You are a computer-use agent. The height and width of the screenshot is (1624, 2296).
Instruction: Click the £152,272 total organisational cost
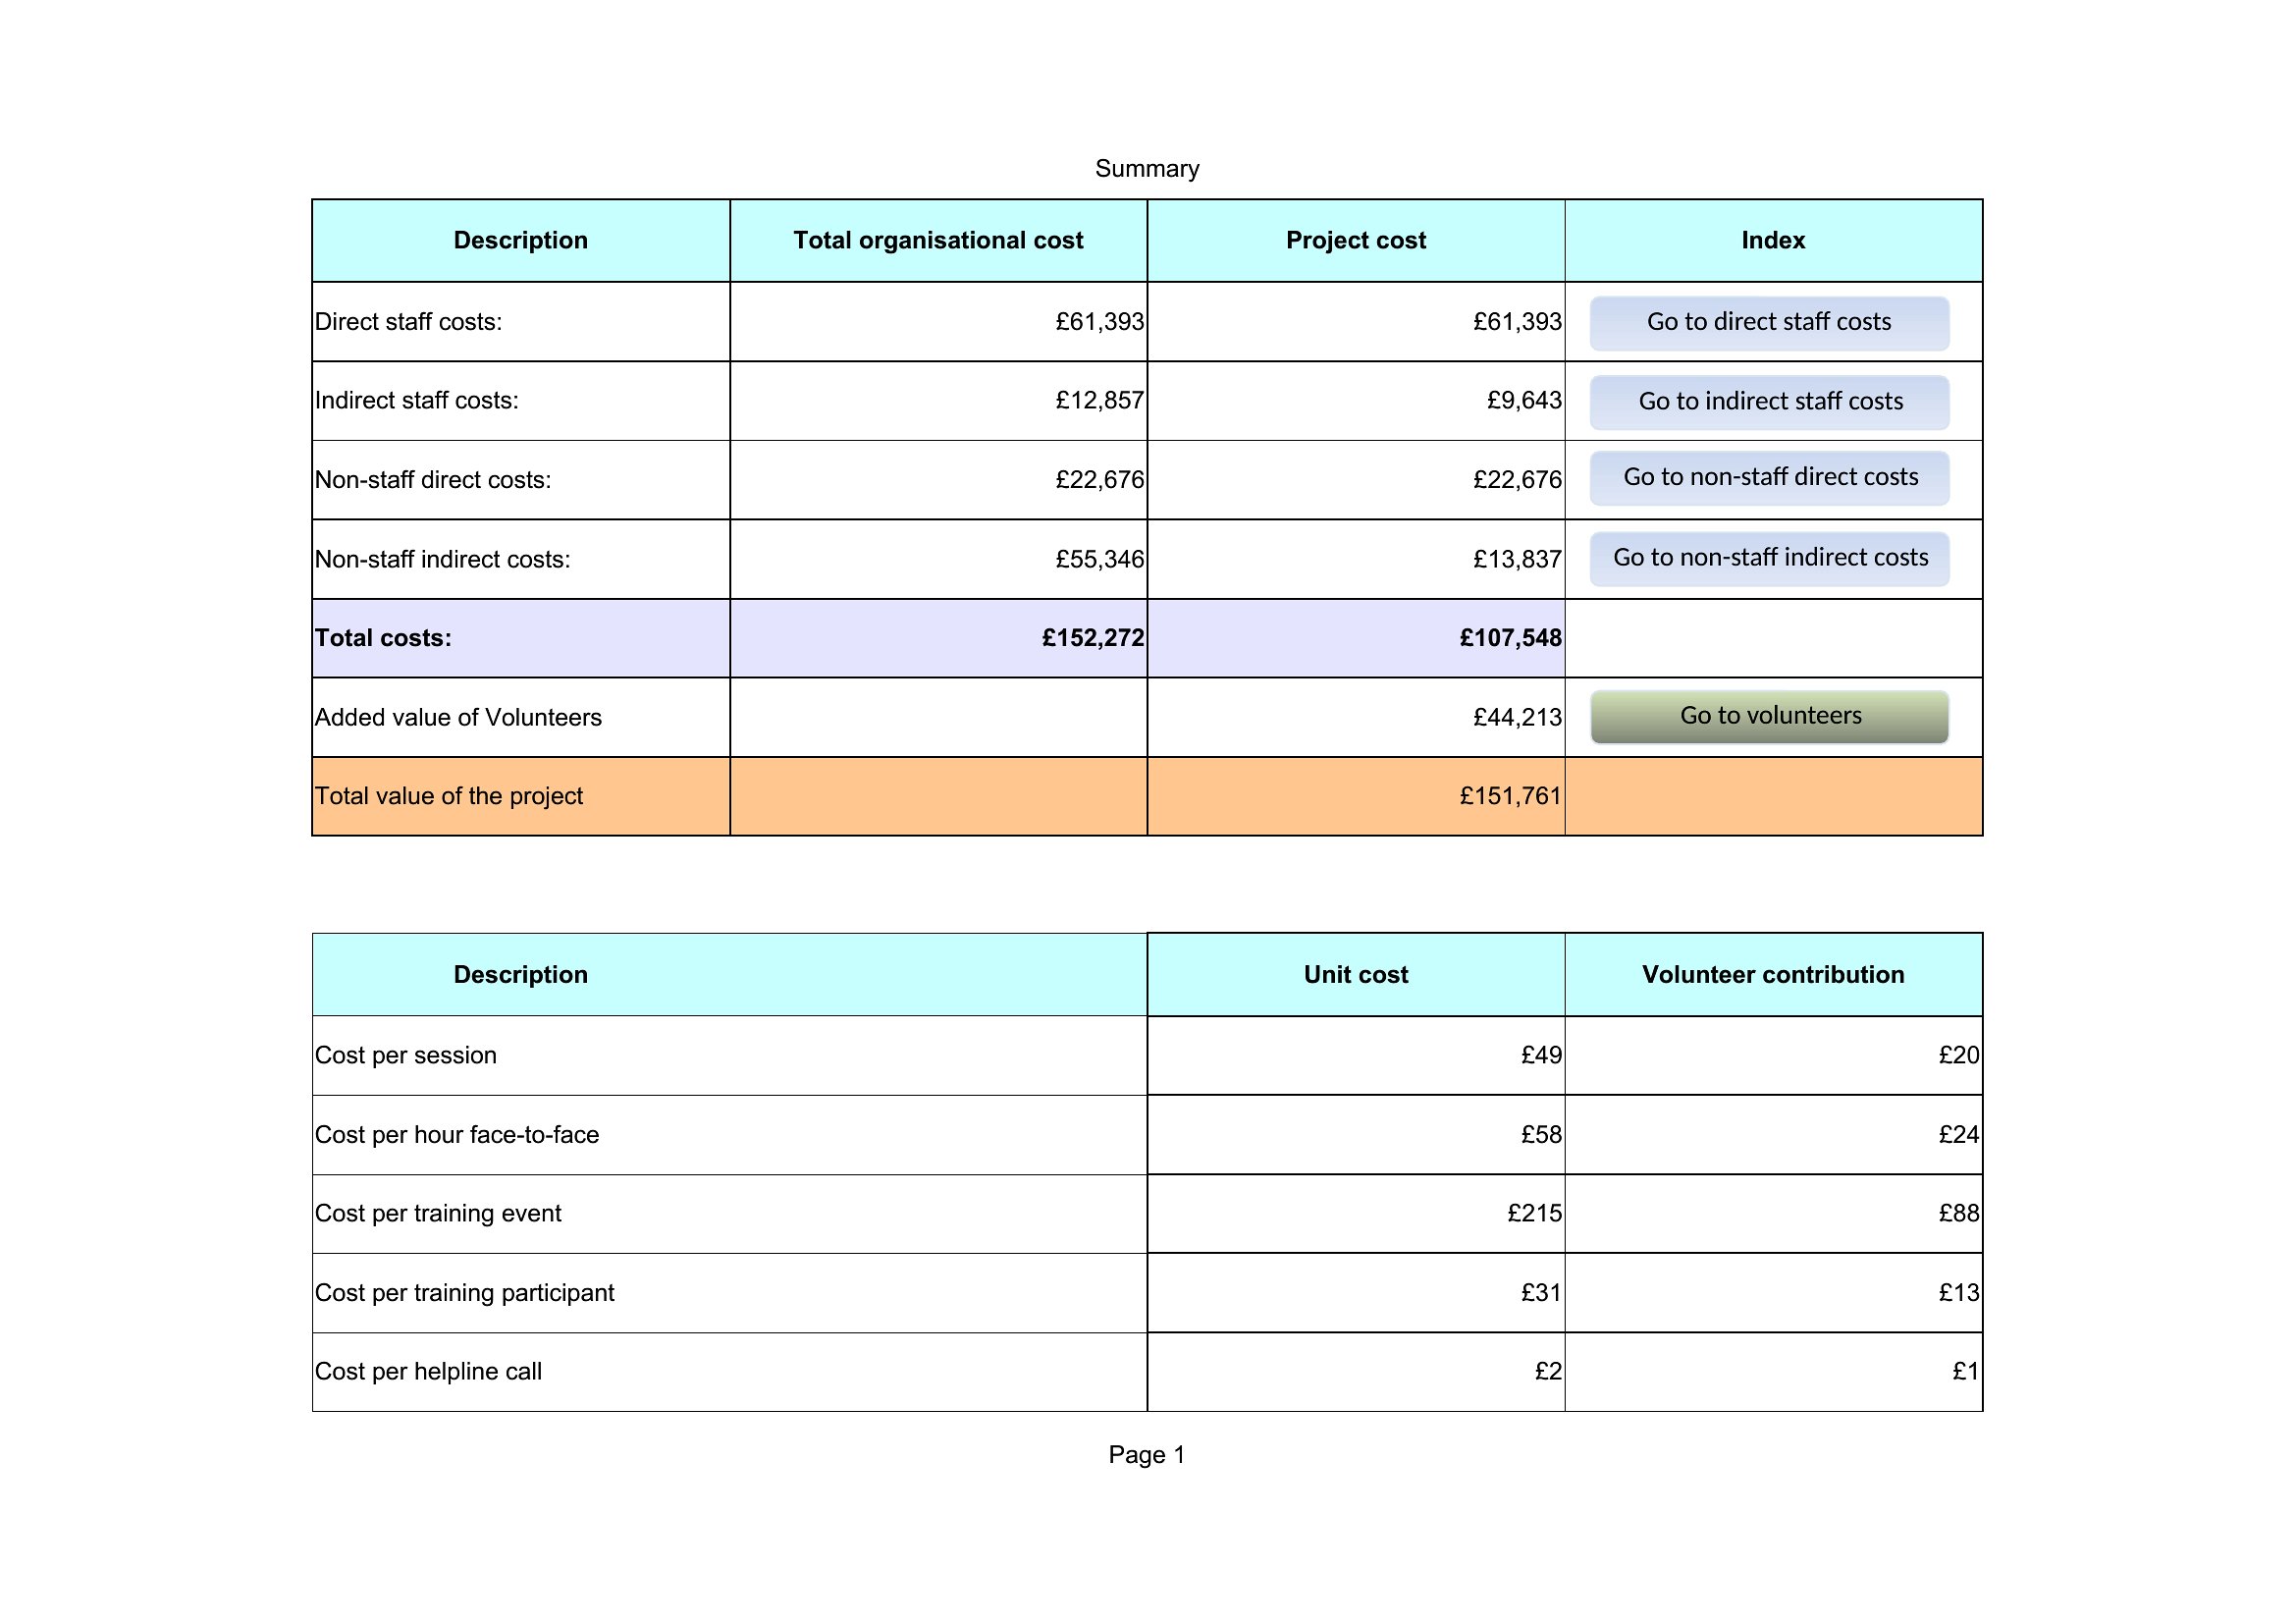coord(938,638)
